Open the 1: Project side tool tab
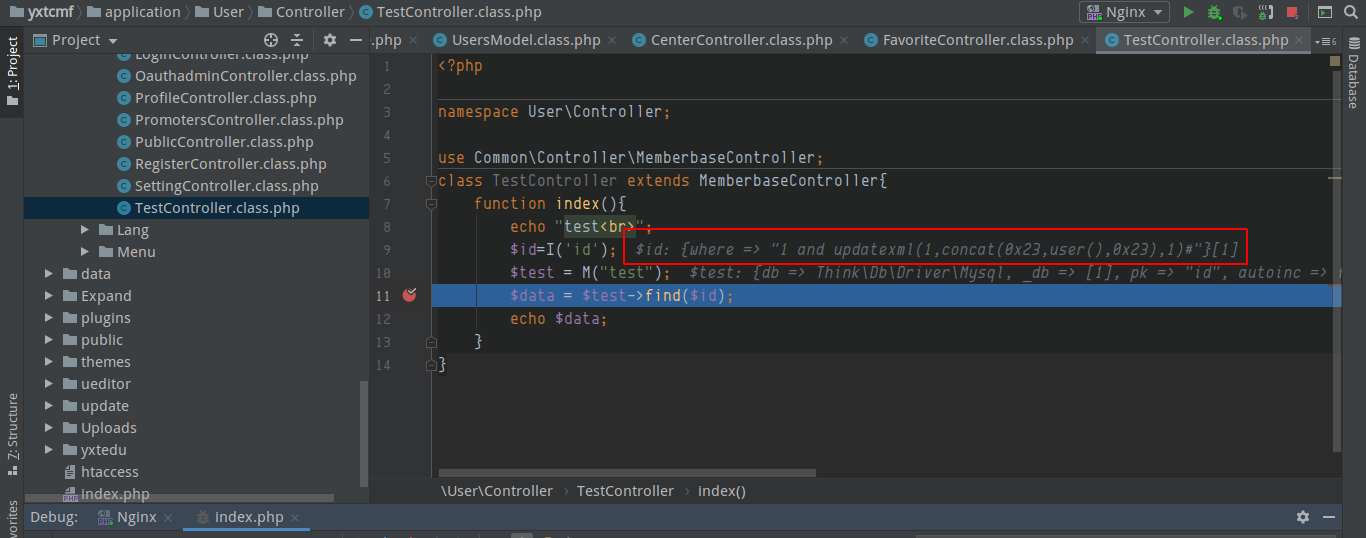 12,72
